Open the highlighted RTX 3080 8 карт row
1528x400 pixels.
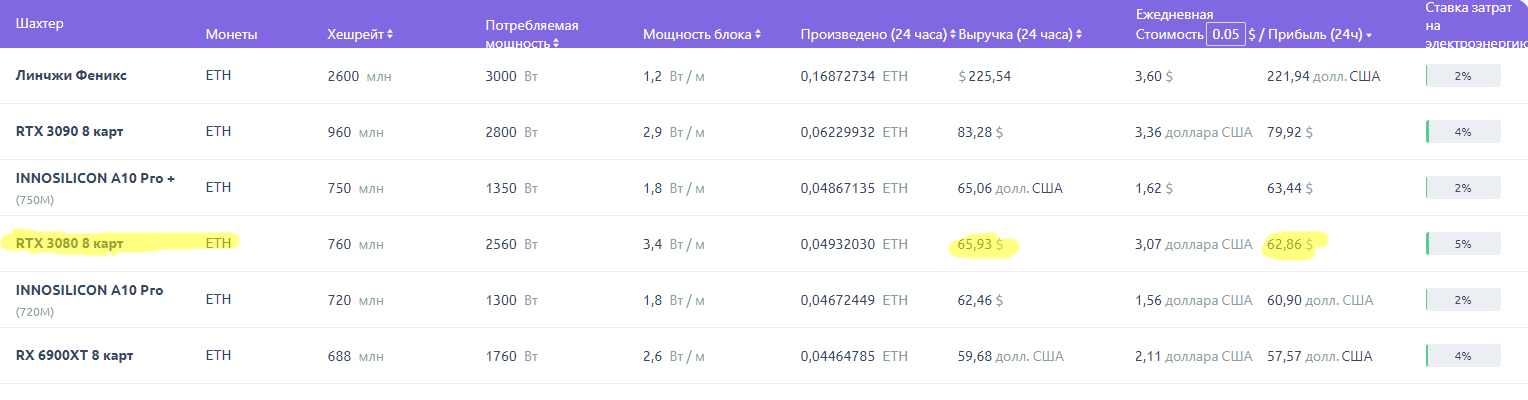tap(69, 243)
